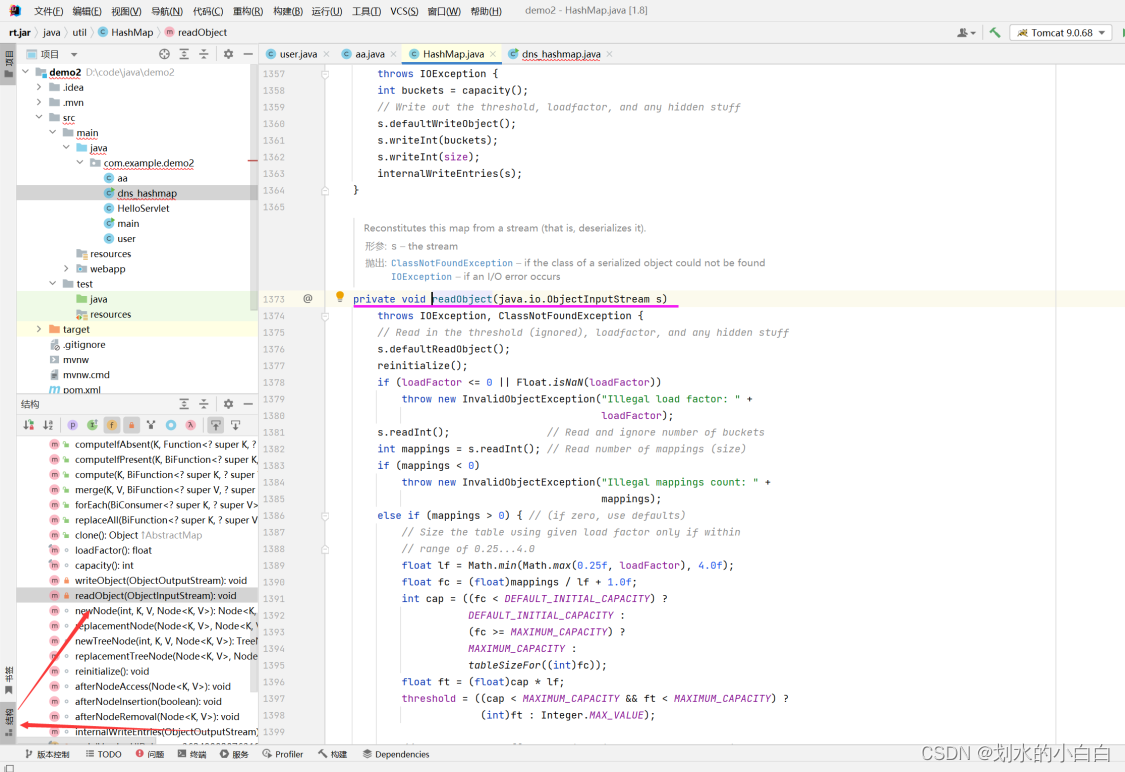
Task: Click the IntelliJ logo at top left
Action: tap(16, 11)
